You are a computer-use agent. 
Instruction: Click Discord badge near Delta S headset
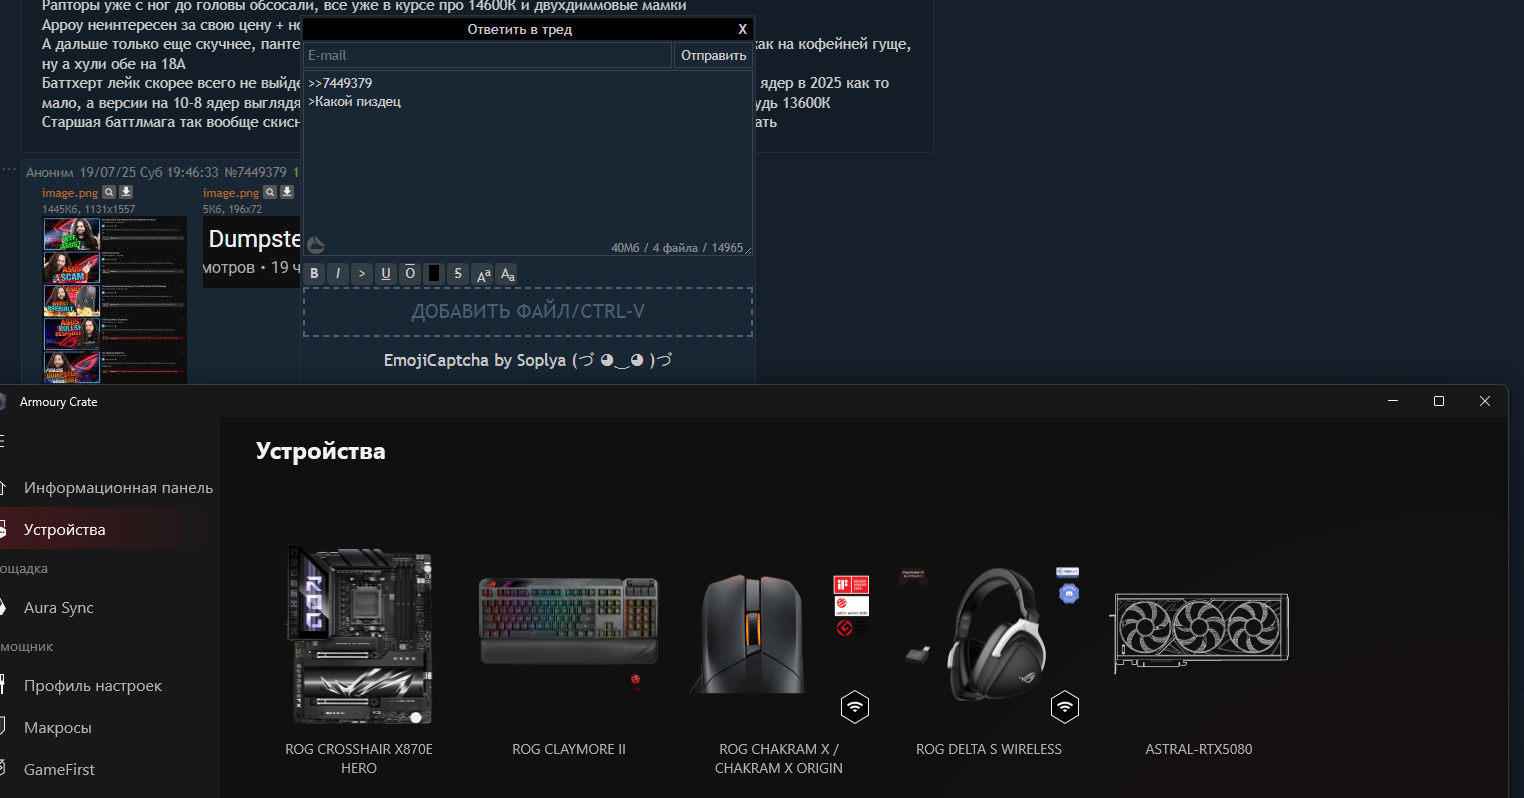pos(1069,594)
